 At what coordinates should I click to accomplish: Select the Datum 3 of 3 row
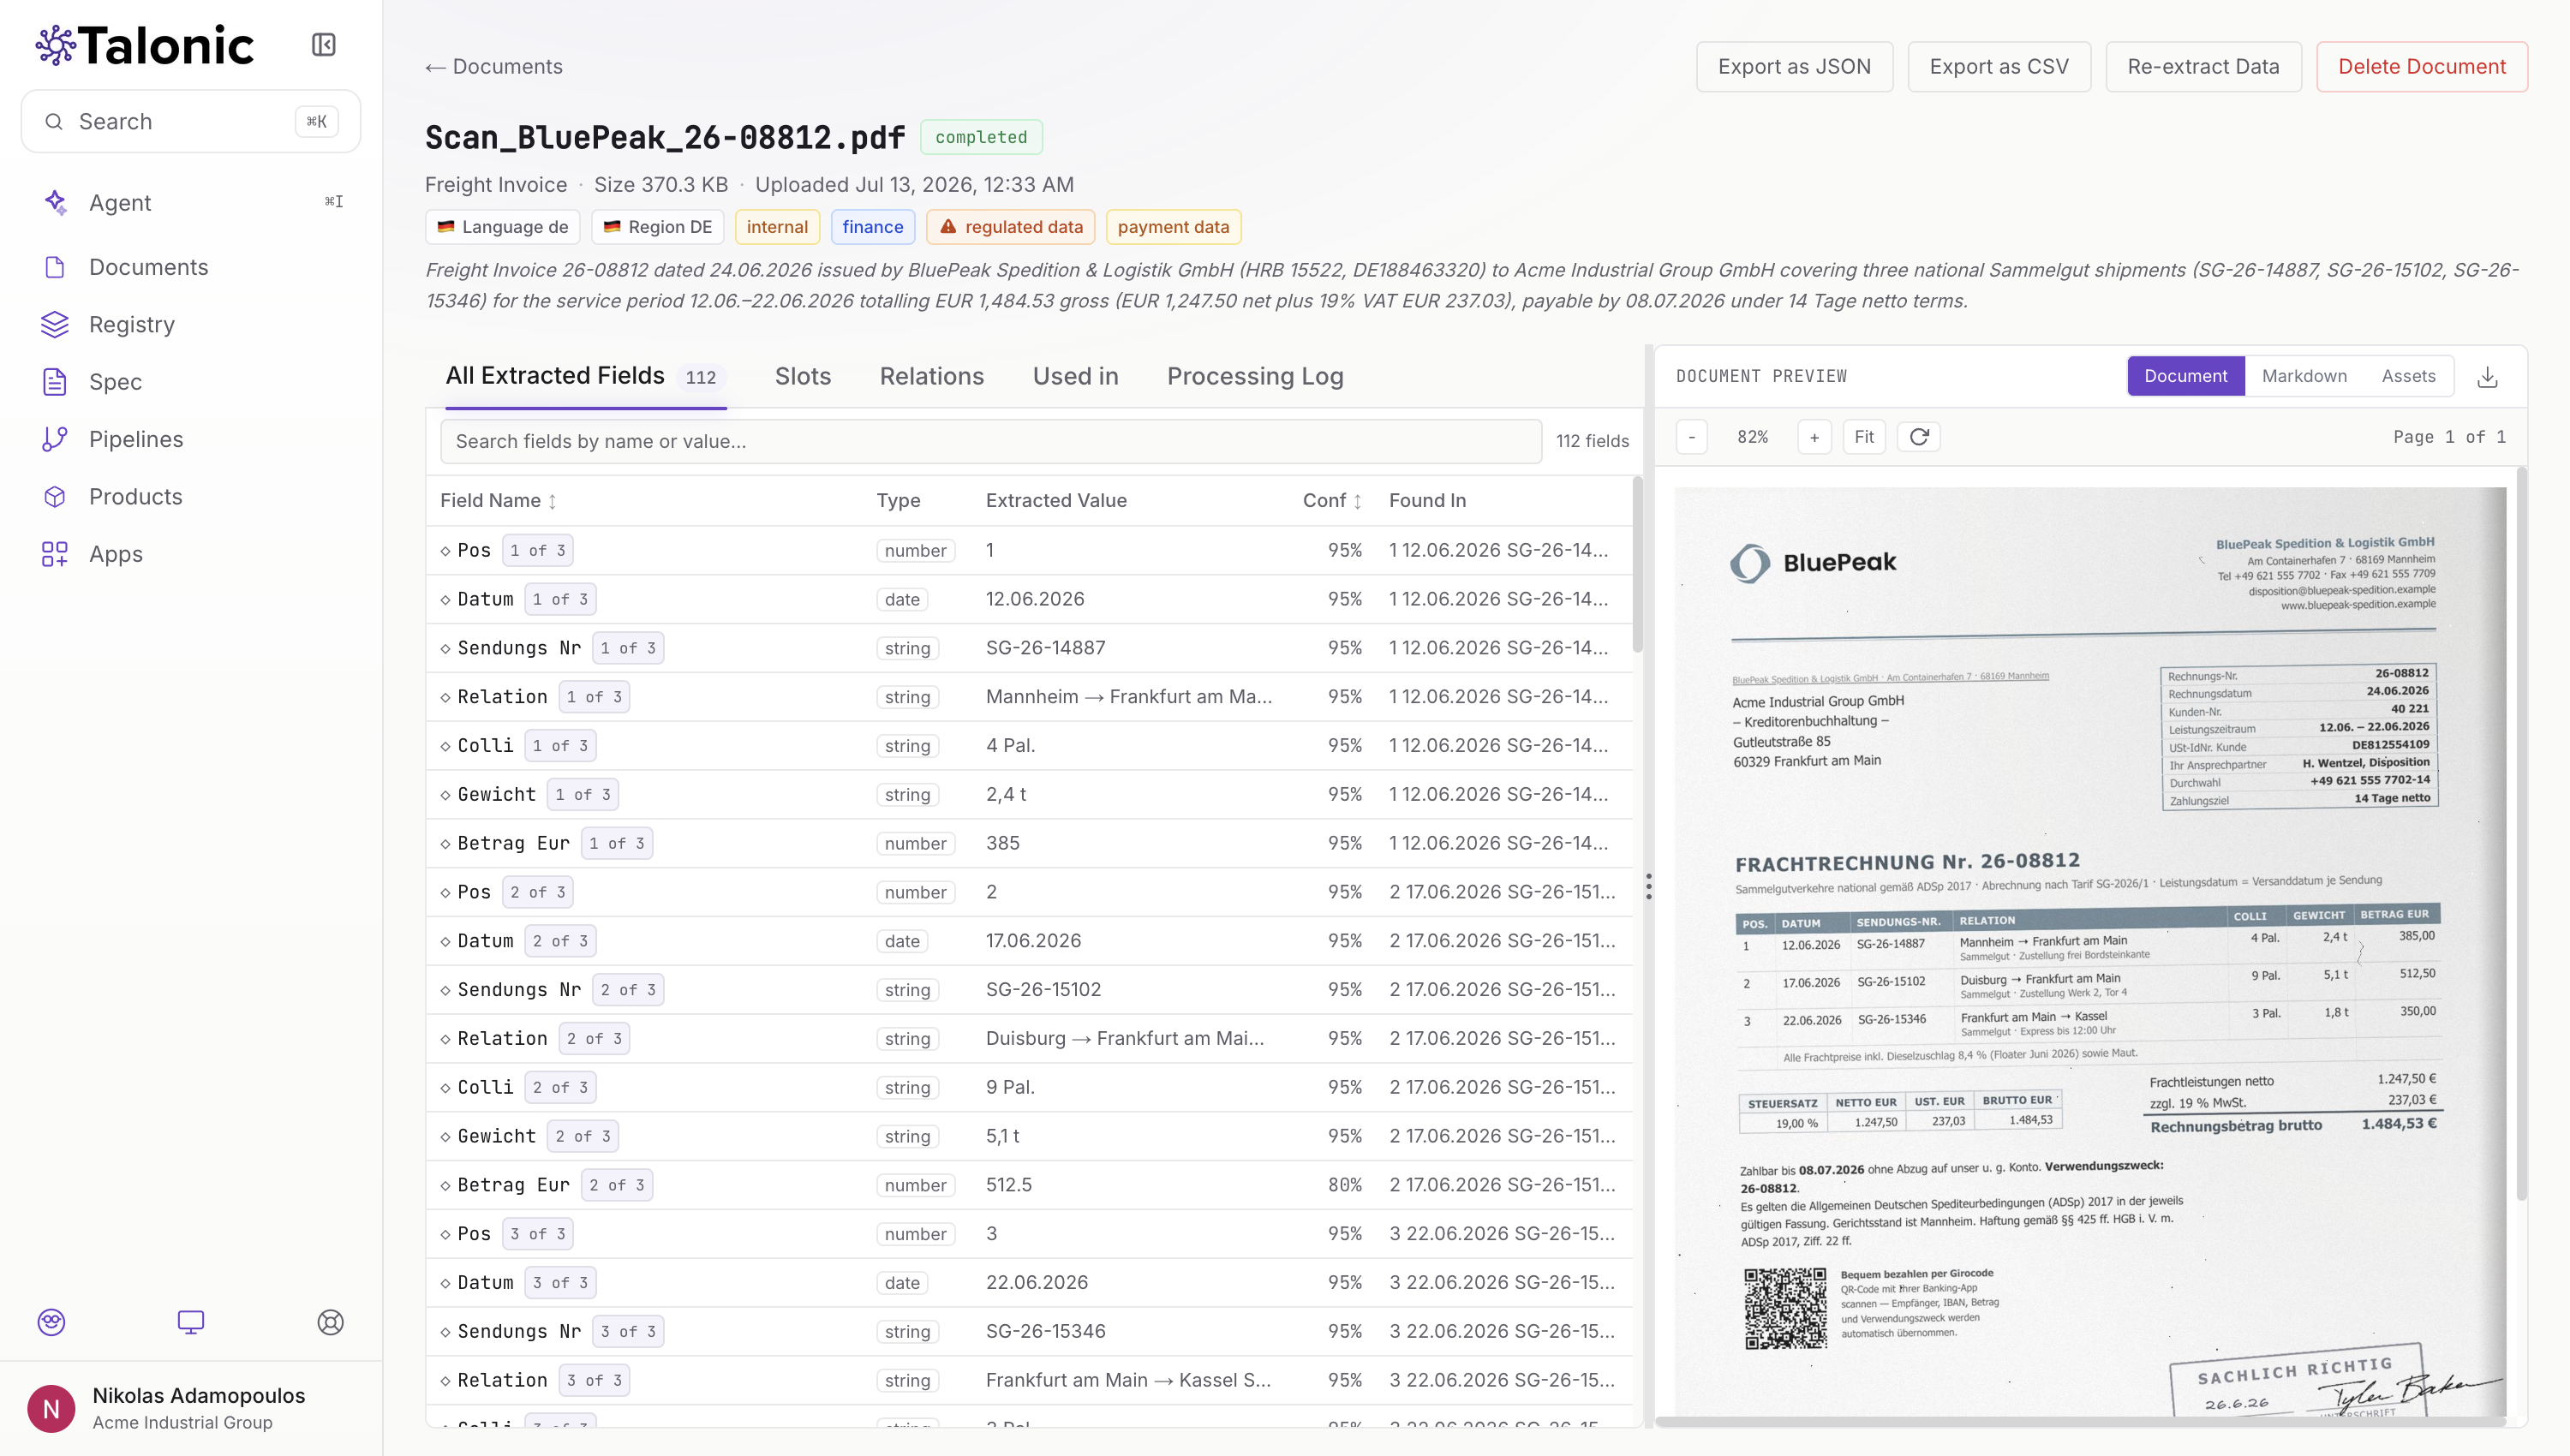[x=1029, y=1283]
